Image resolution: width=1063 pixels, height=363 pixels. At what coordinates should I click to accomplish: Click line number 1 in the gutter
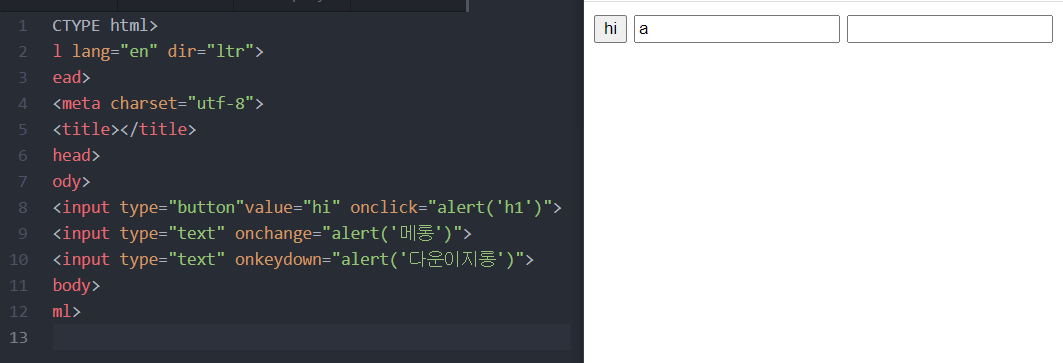tap(23, 26)
